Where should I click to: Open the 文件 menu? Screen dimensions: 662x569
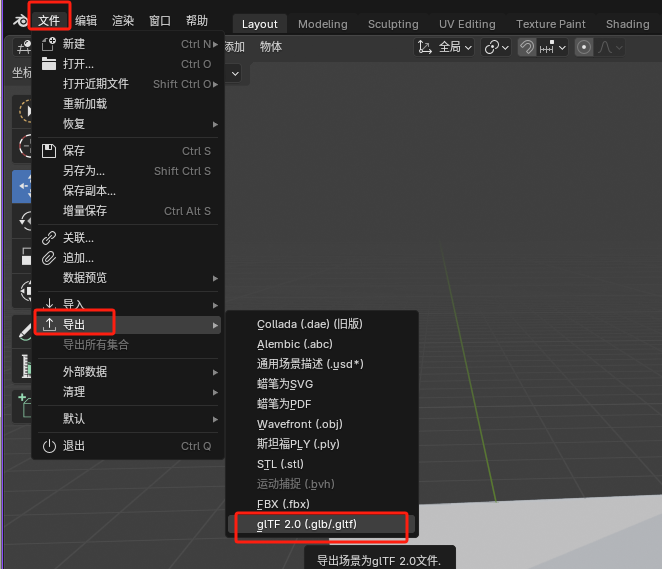pos(49,20)
